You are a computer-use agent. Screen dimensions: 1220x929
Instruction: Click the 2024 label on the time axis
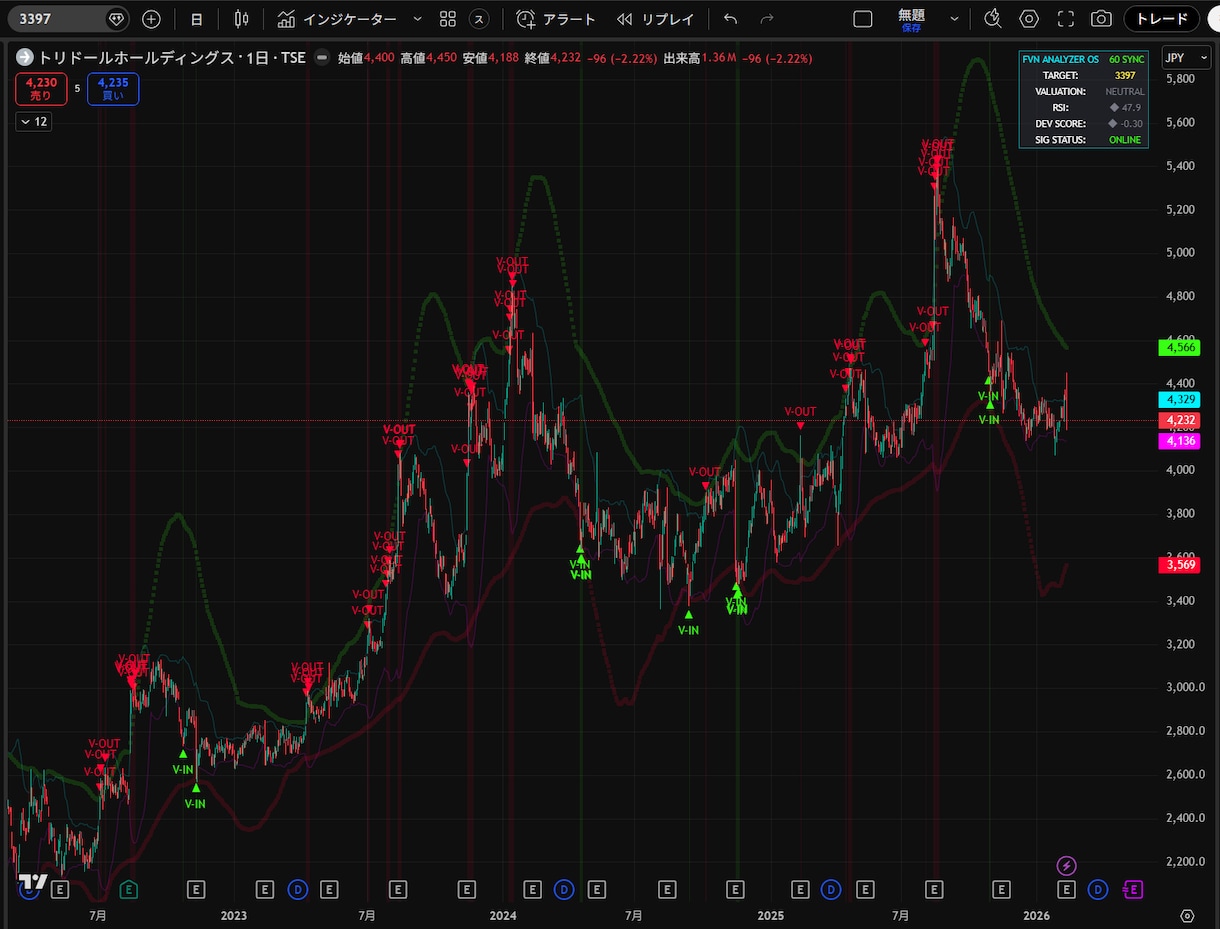tap(503, 915)
